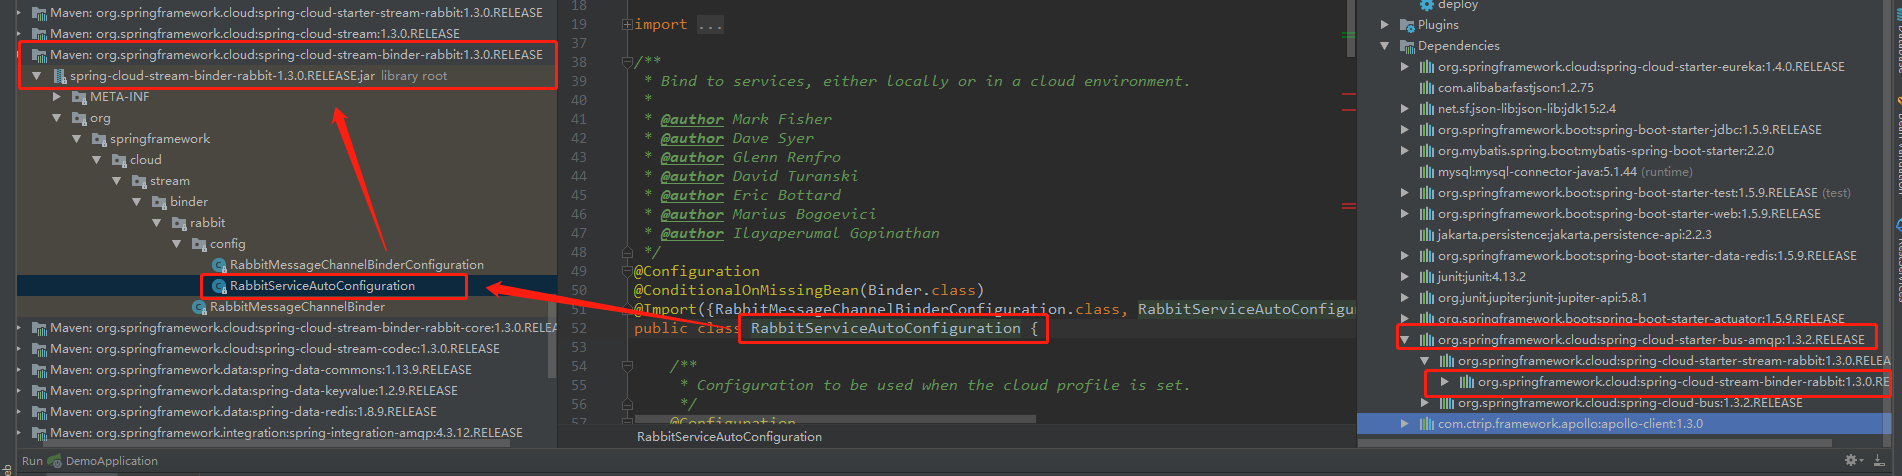Click the Dependencies folder icon in Maven panel

[1407, 46]
